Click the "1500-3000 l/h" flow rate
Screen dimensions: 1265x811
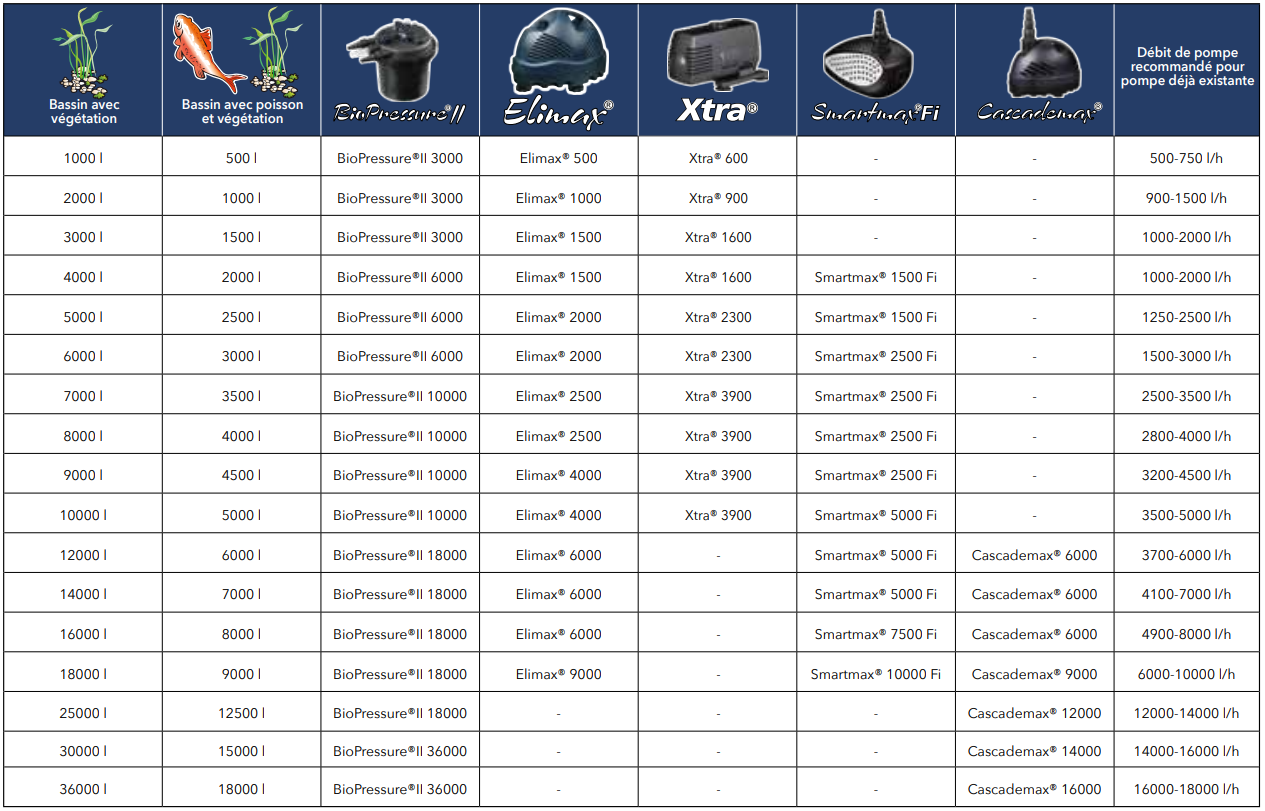[1187, 356]
